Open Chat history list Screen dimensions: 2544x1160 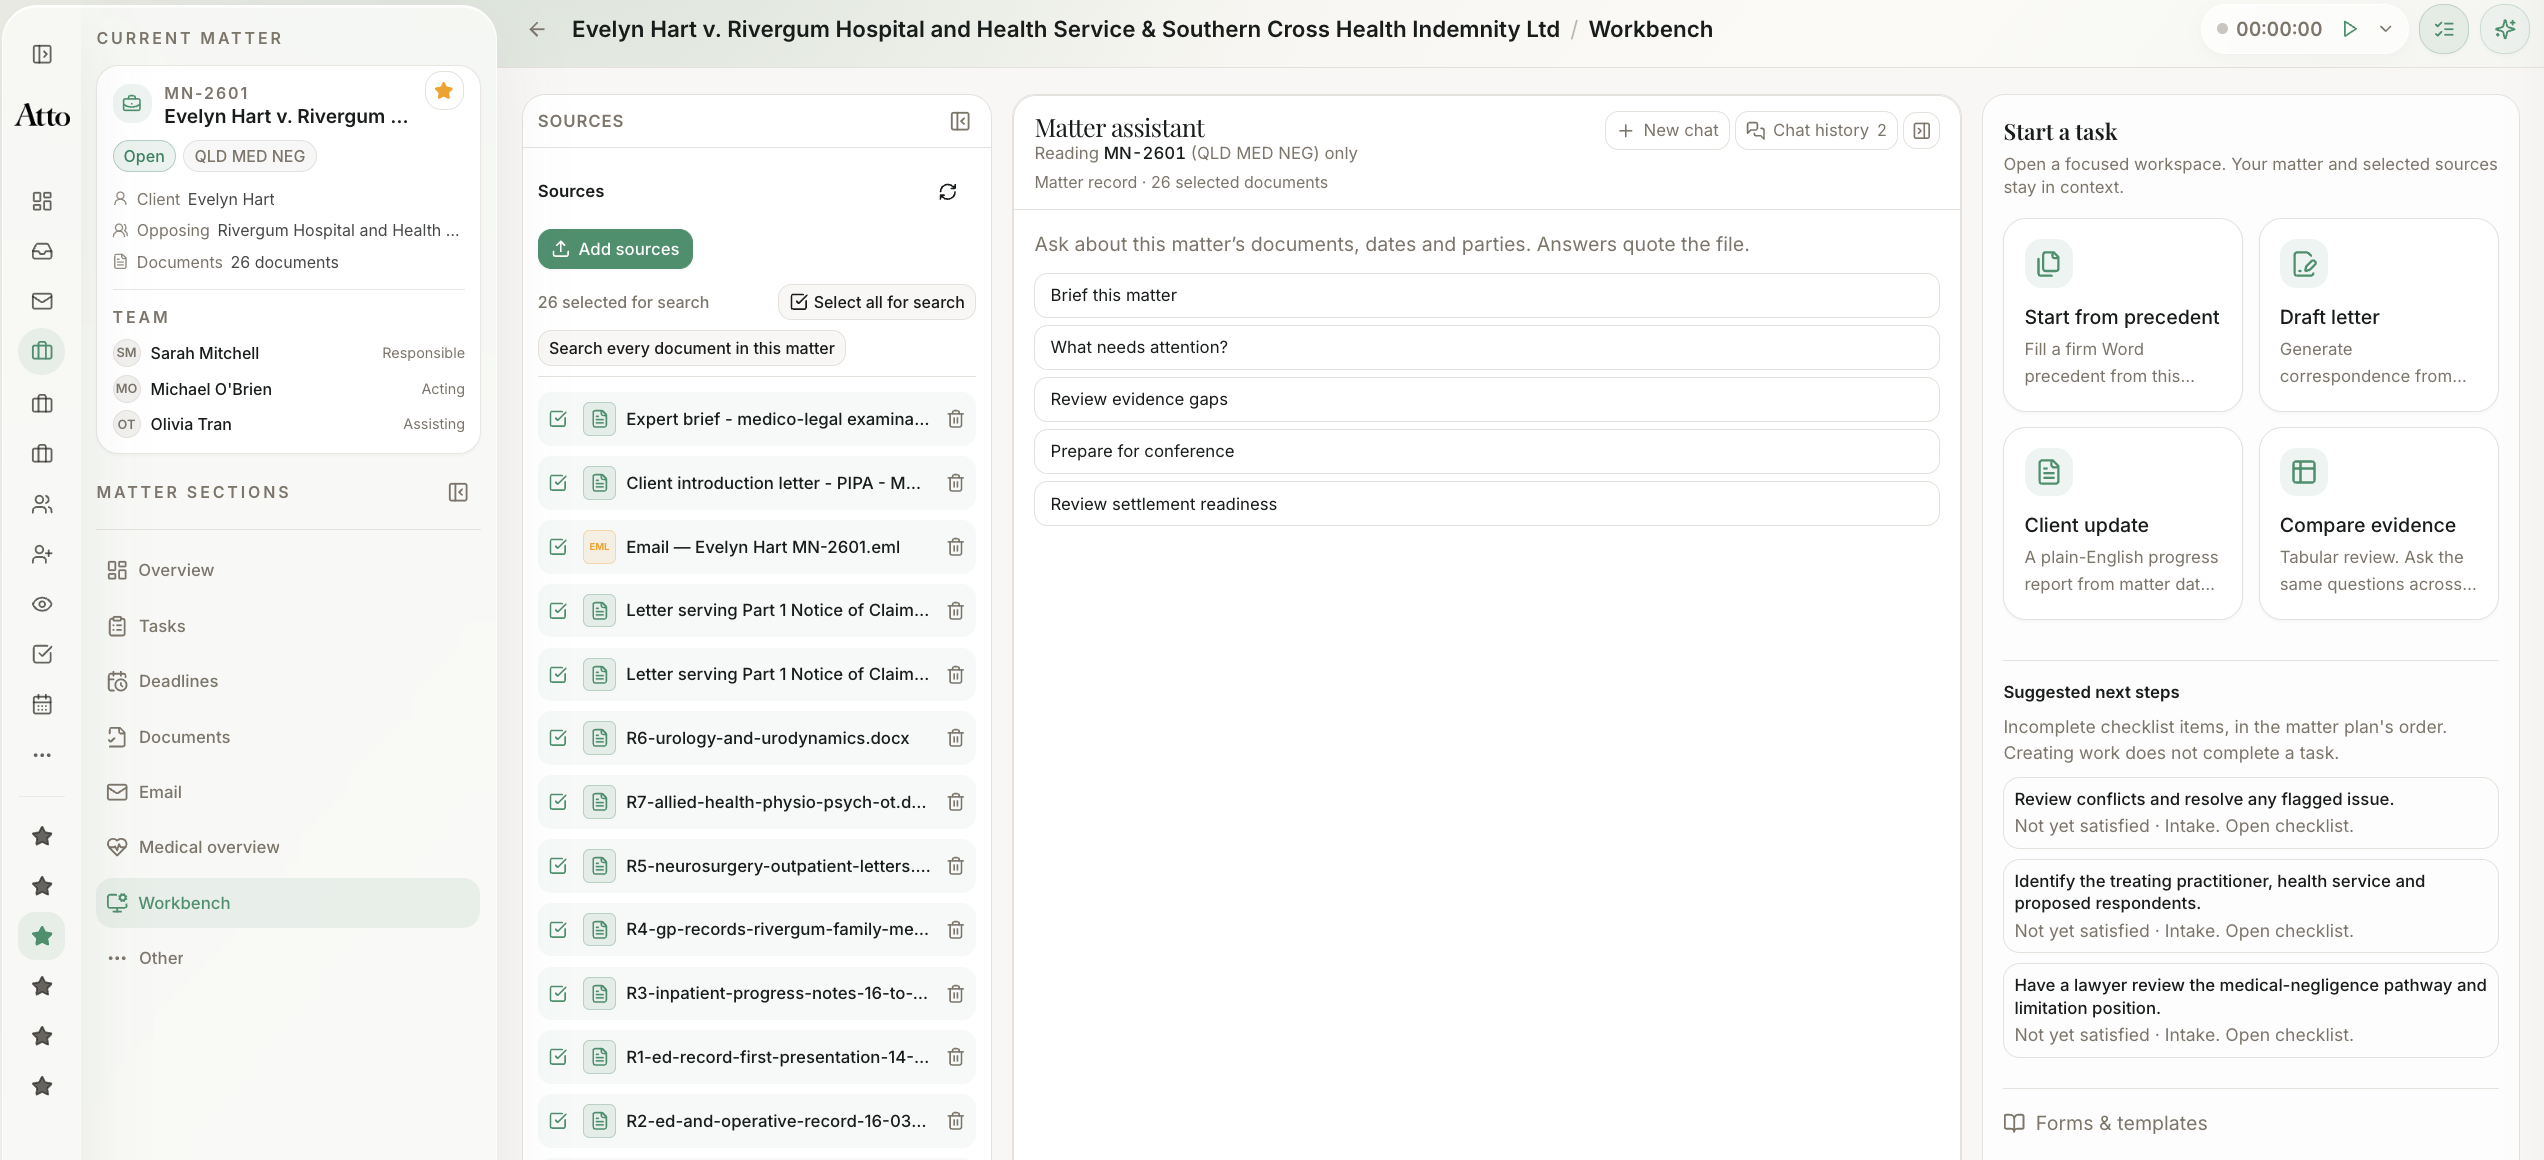[1816, 130]
